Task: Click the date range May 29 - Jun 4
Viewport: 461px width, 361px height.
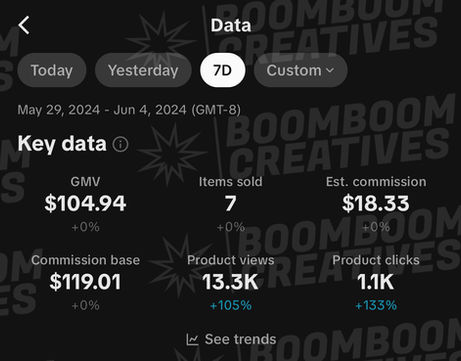Action: coord(129,110)
